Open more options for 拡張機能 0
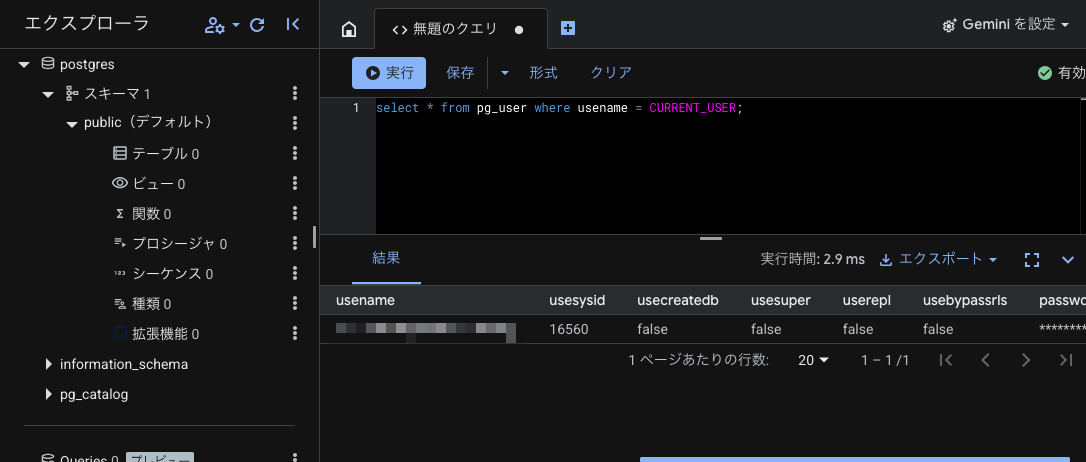 point(295,333)
